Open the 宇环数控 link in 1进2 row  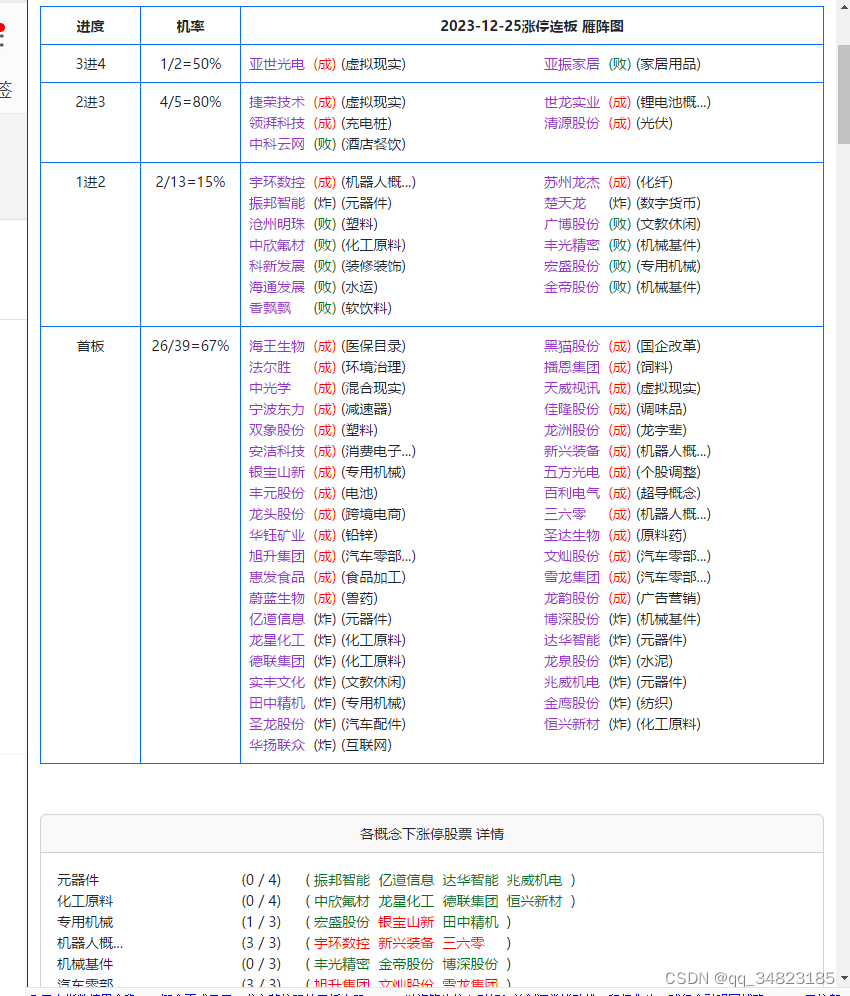(276, 182)
